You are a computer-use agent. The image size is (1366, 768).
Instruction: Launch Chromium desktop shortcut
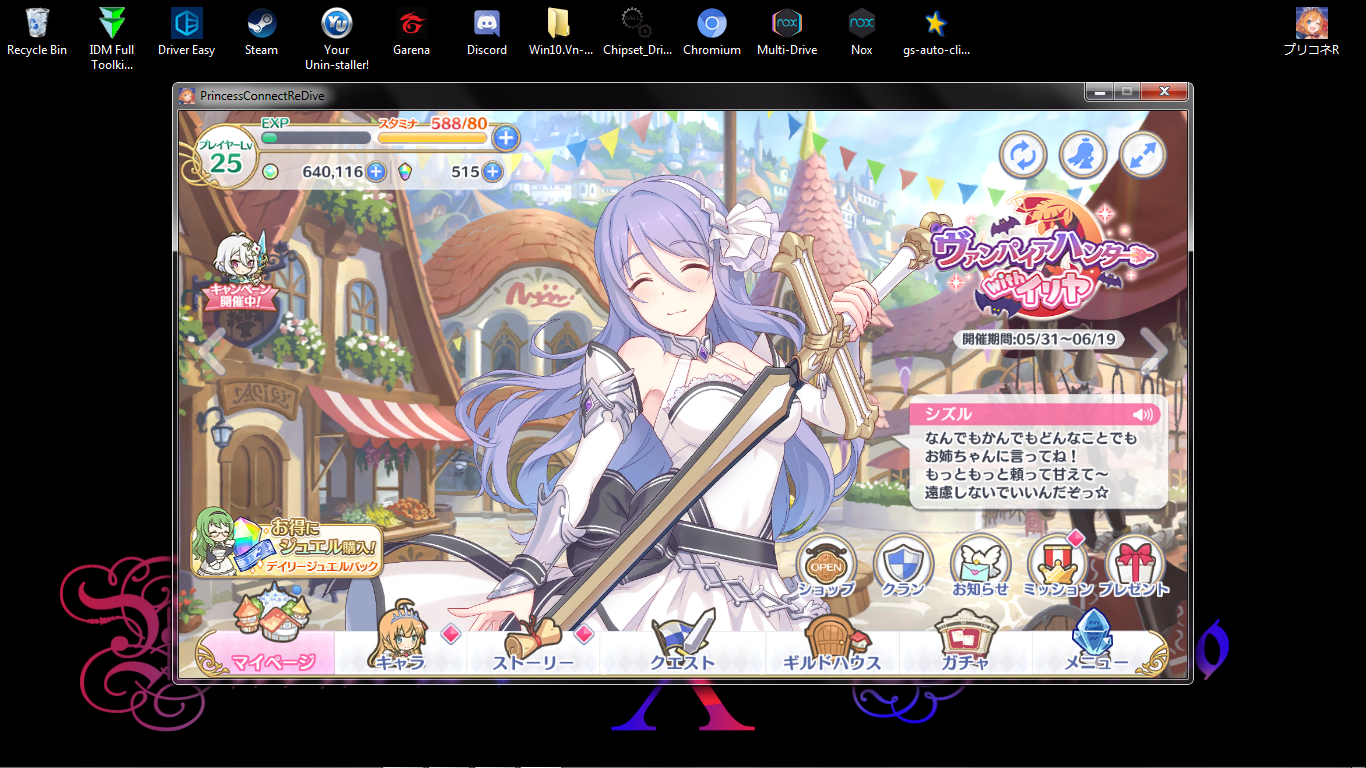(x=712, y=32)
